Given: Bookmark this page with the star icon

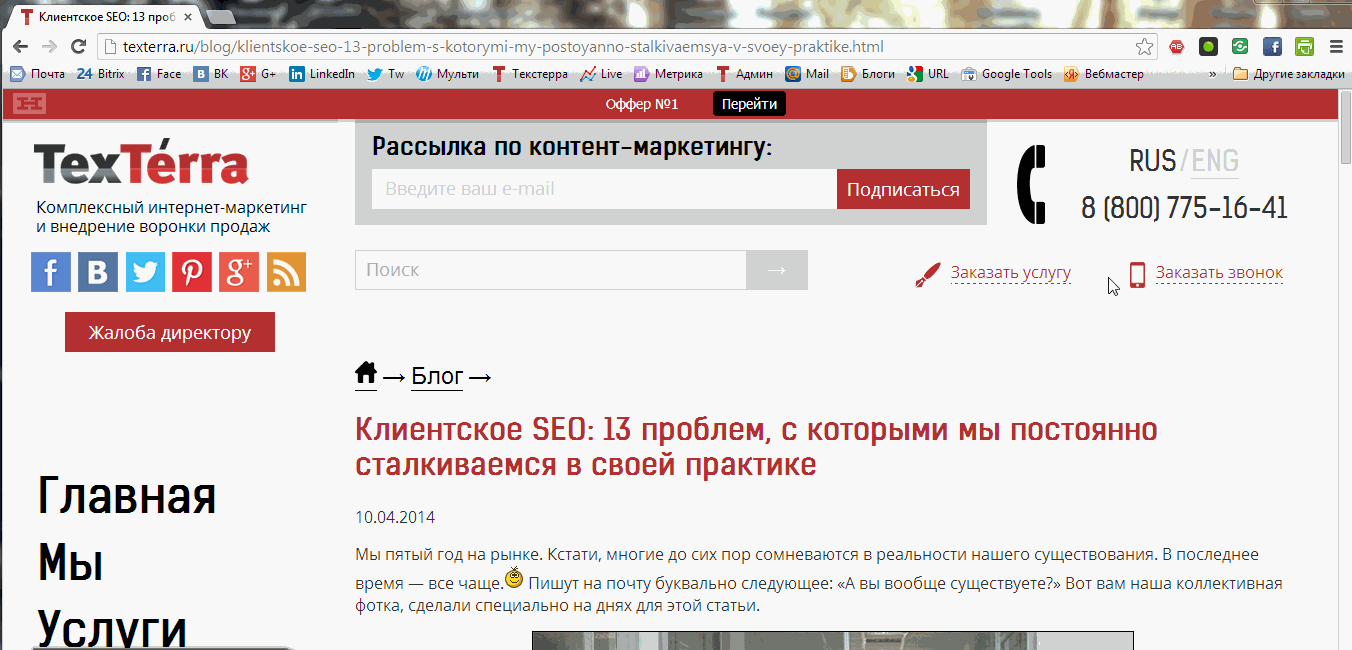Looking at the screenshot, I should [1145, 47].
